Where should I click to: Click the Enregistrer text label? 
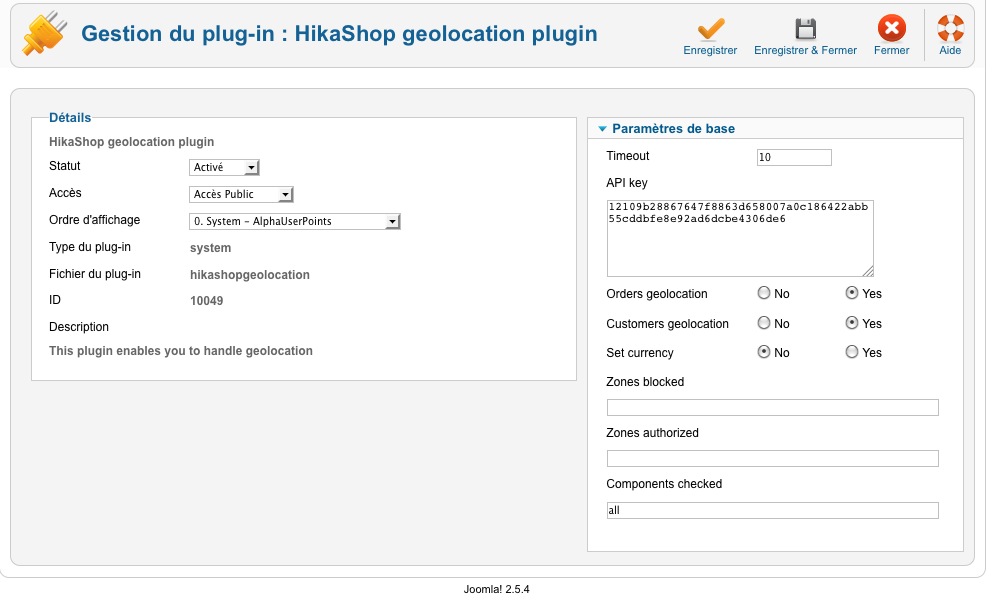(710, 50)
